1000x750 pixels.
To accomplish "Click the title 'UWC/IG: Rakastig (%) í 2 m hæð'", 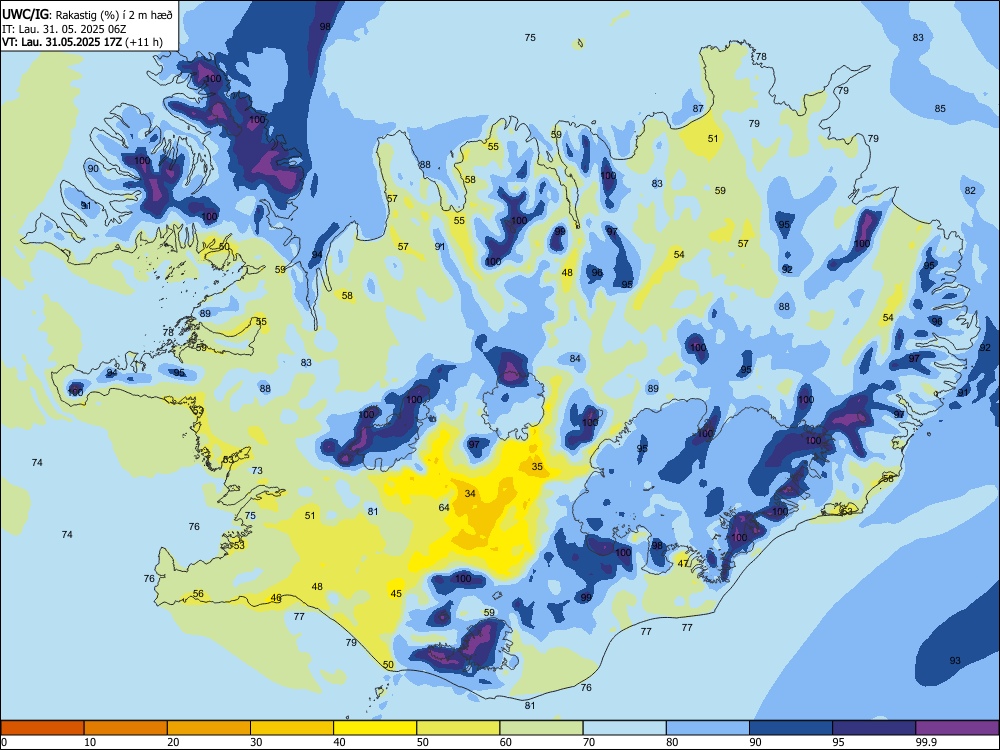I will (87, 13).
